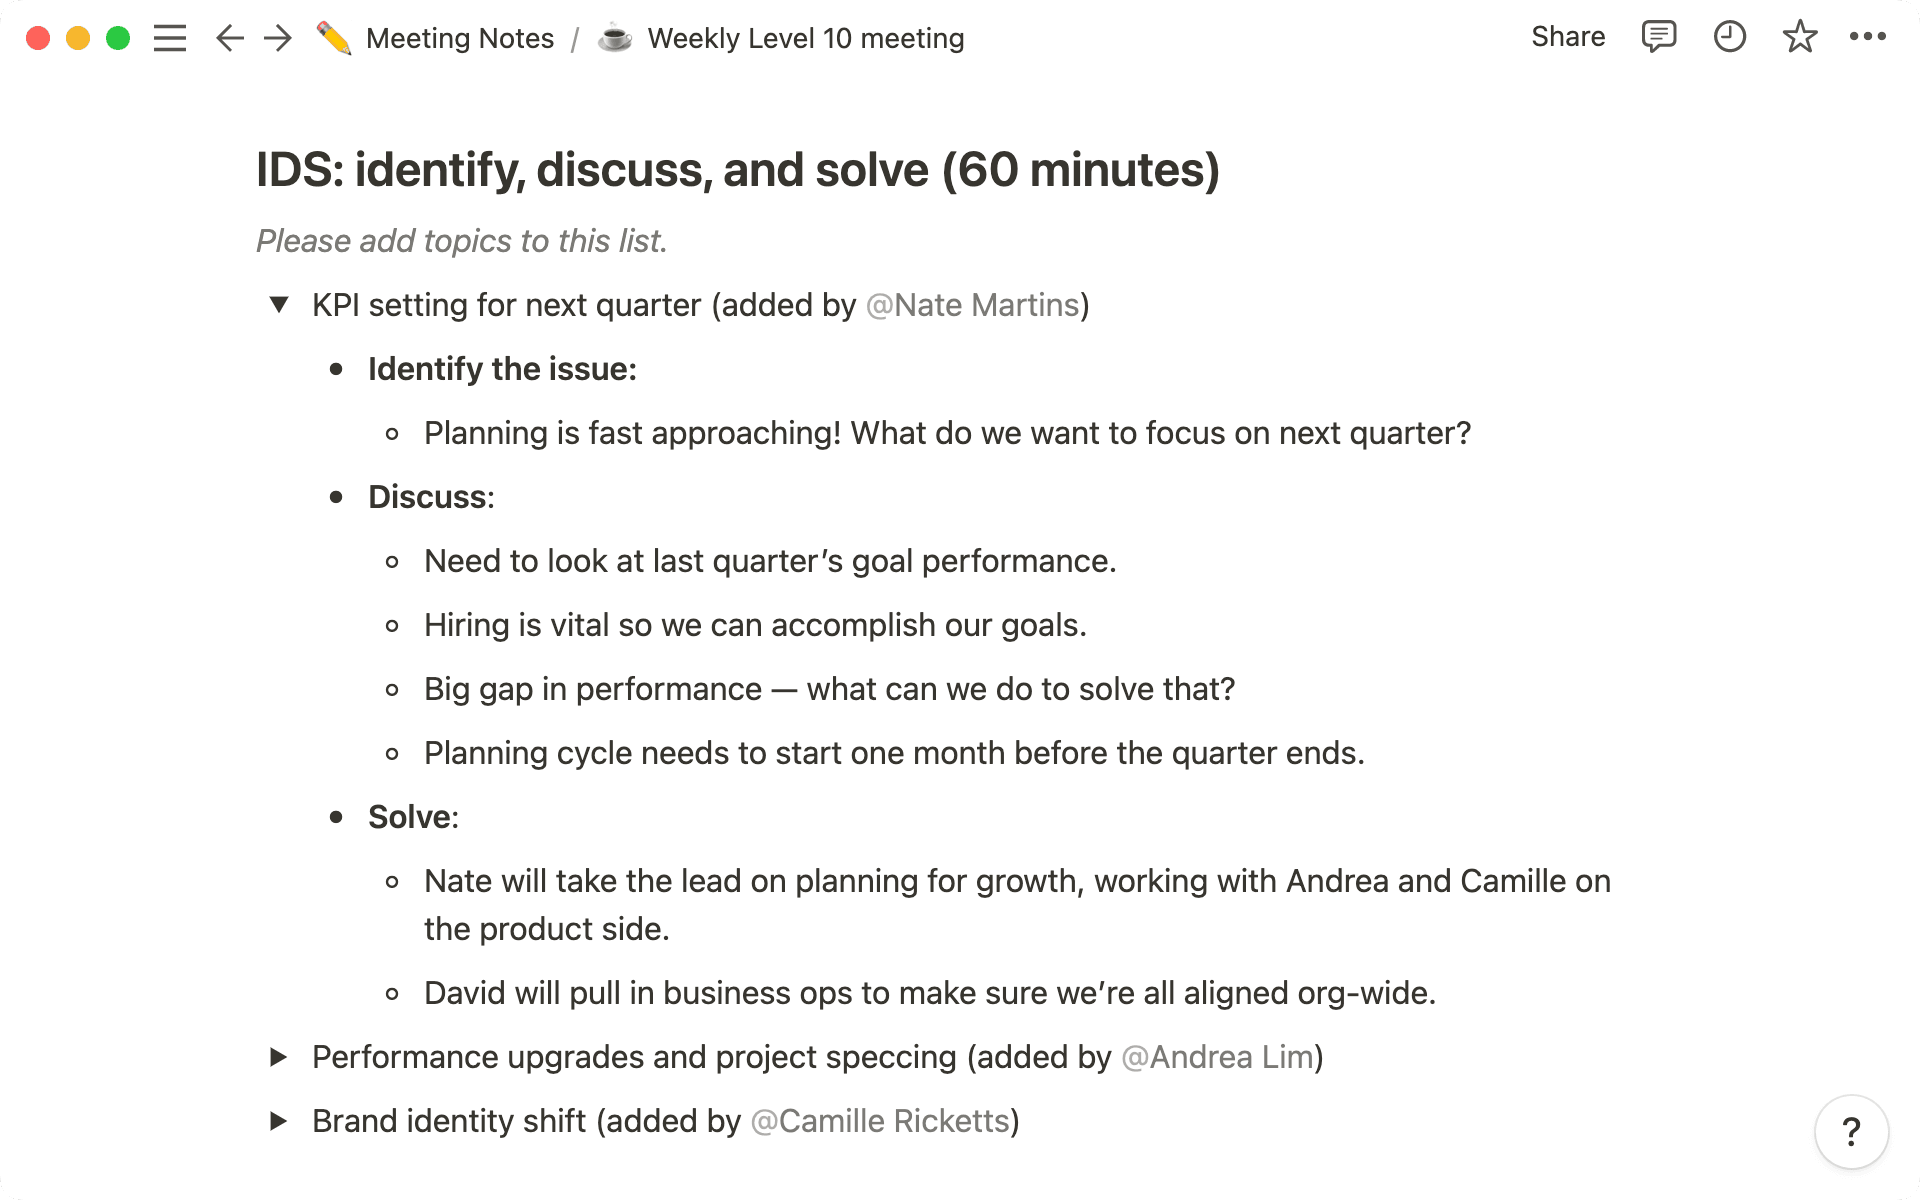Expand the Performance upgrades toggle
1920x1200 pixels.
[x=277, y=1057]
